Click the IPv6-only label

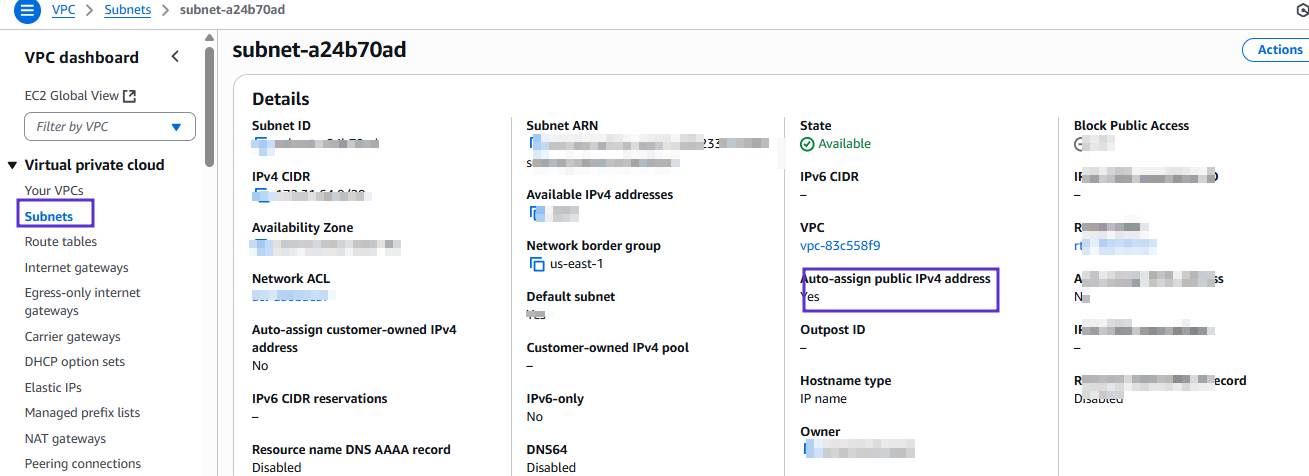click(x=556, y=399)
